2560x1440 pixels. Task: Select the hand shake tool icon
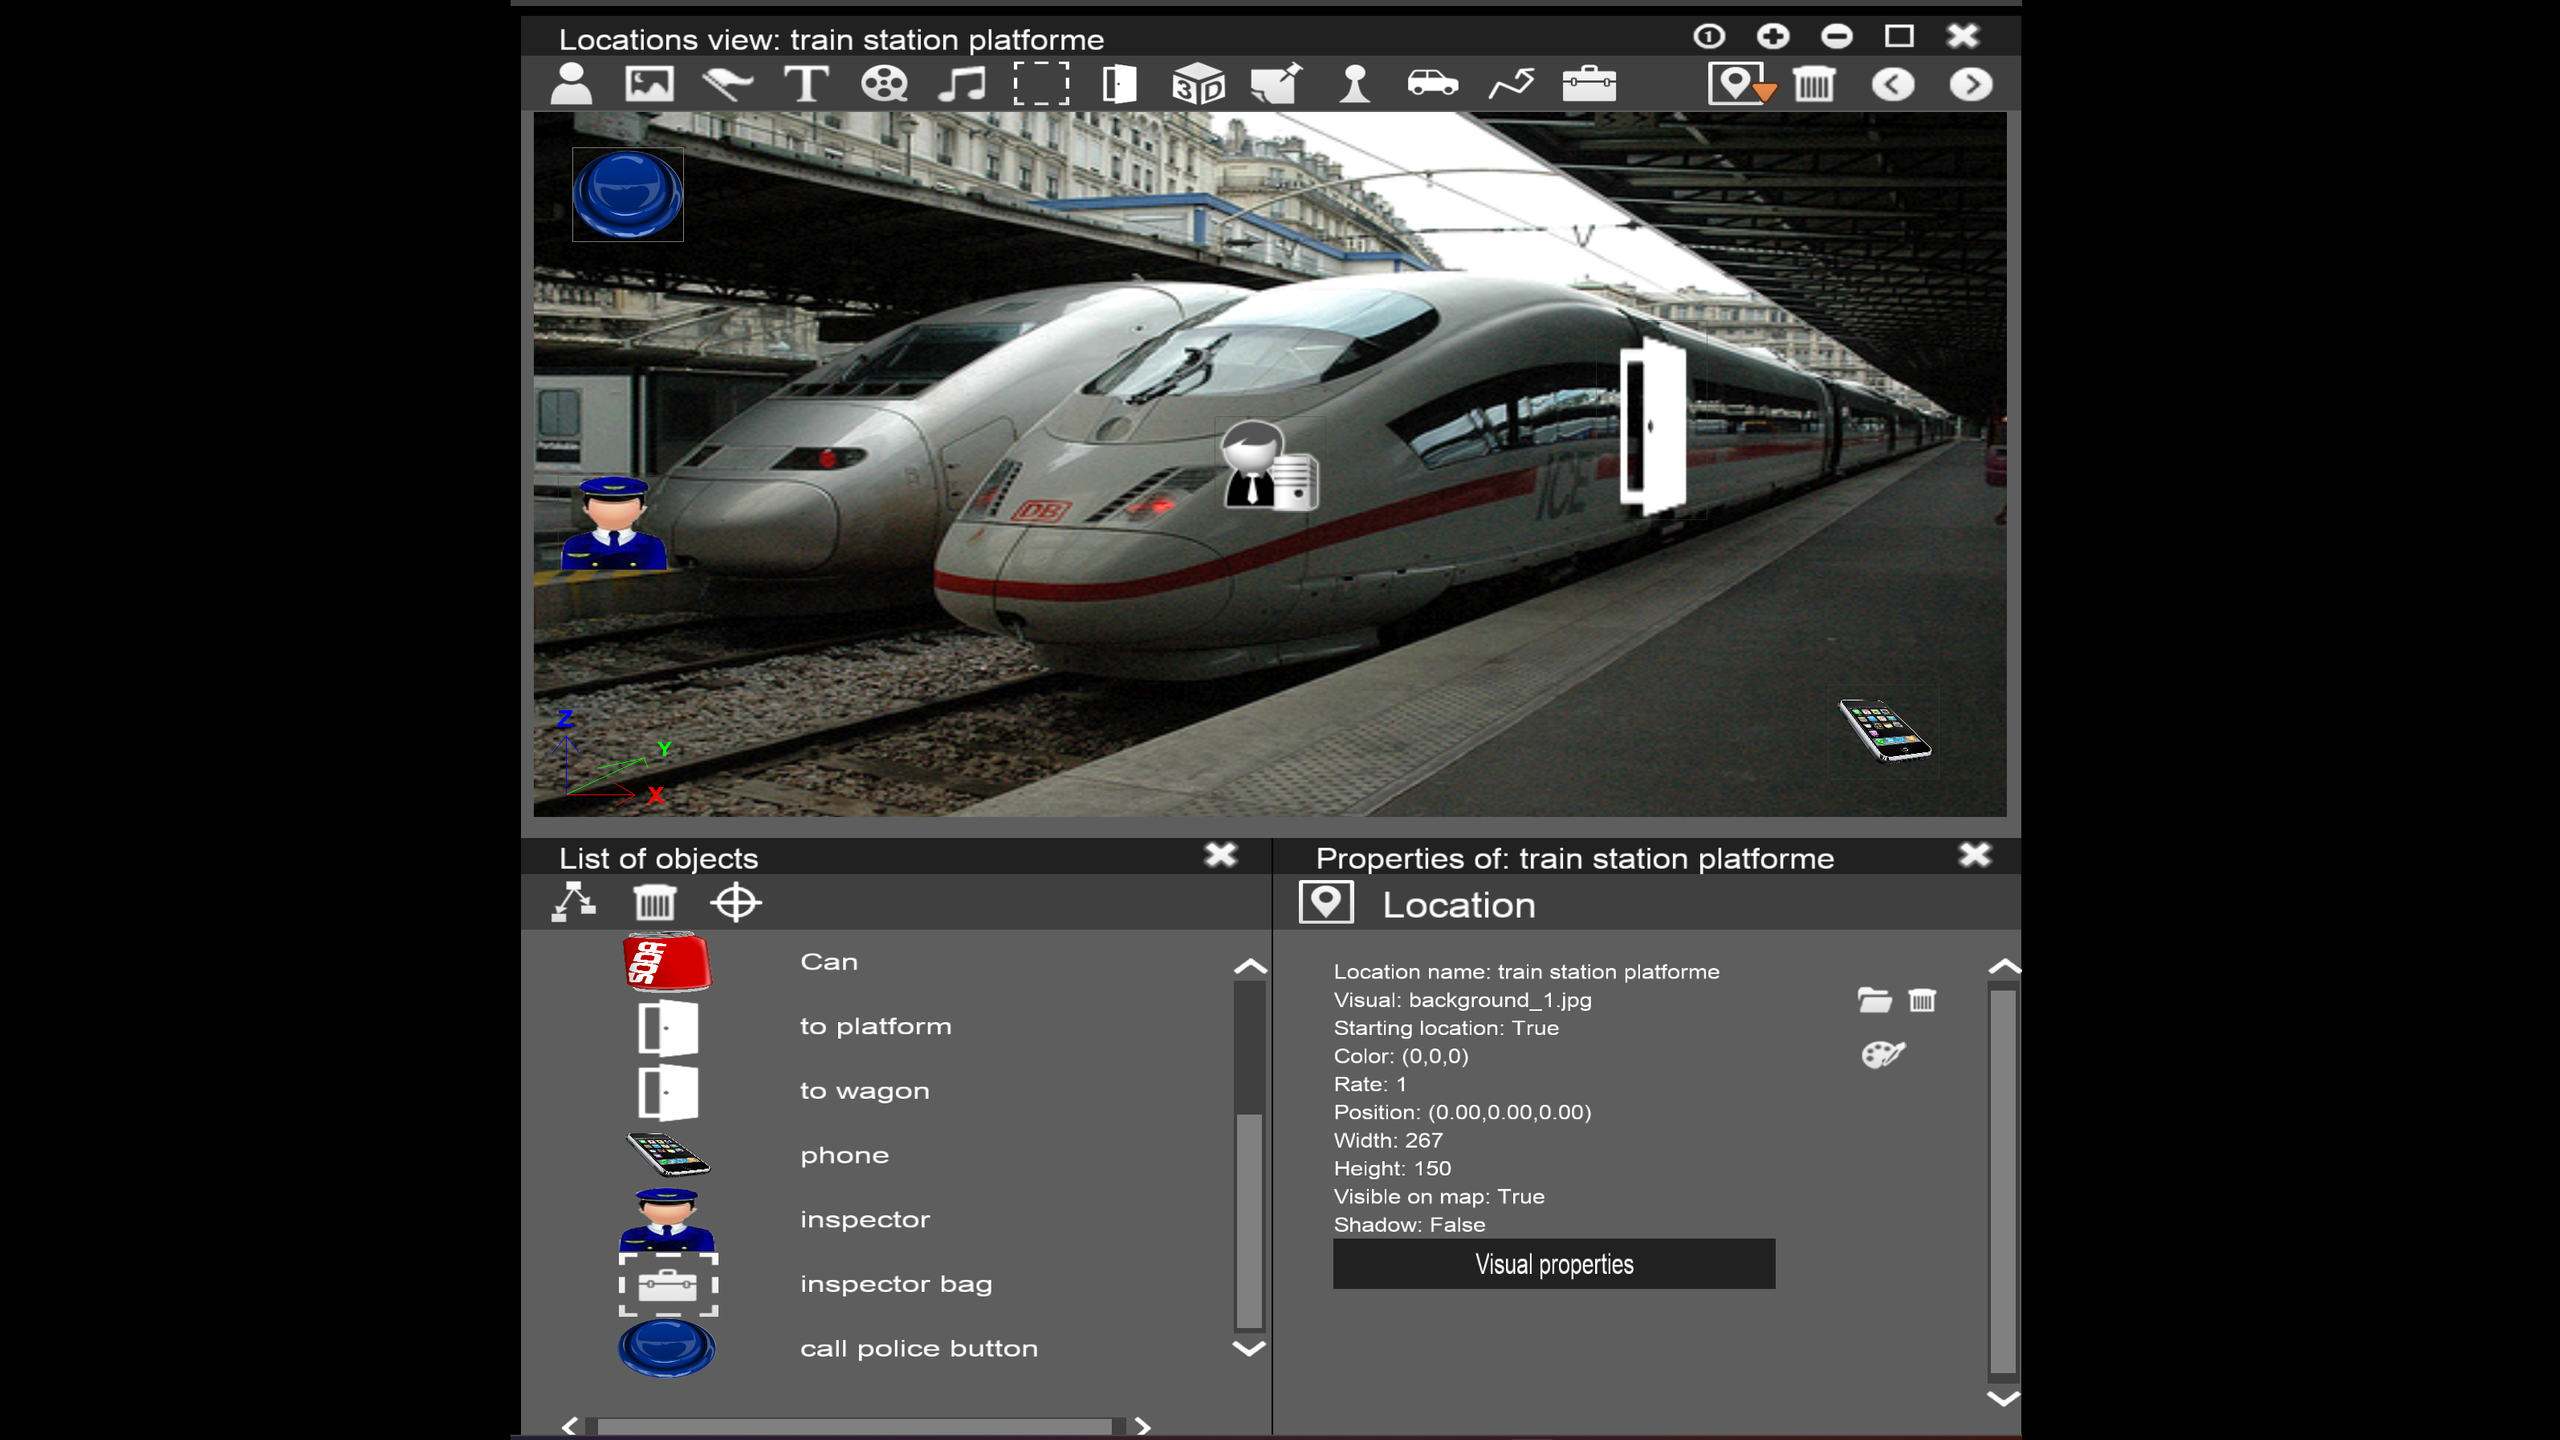point(727,84)
